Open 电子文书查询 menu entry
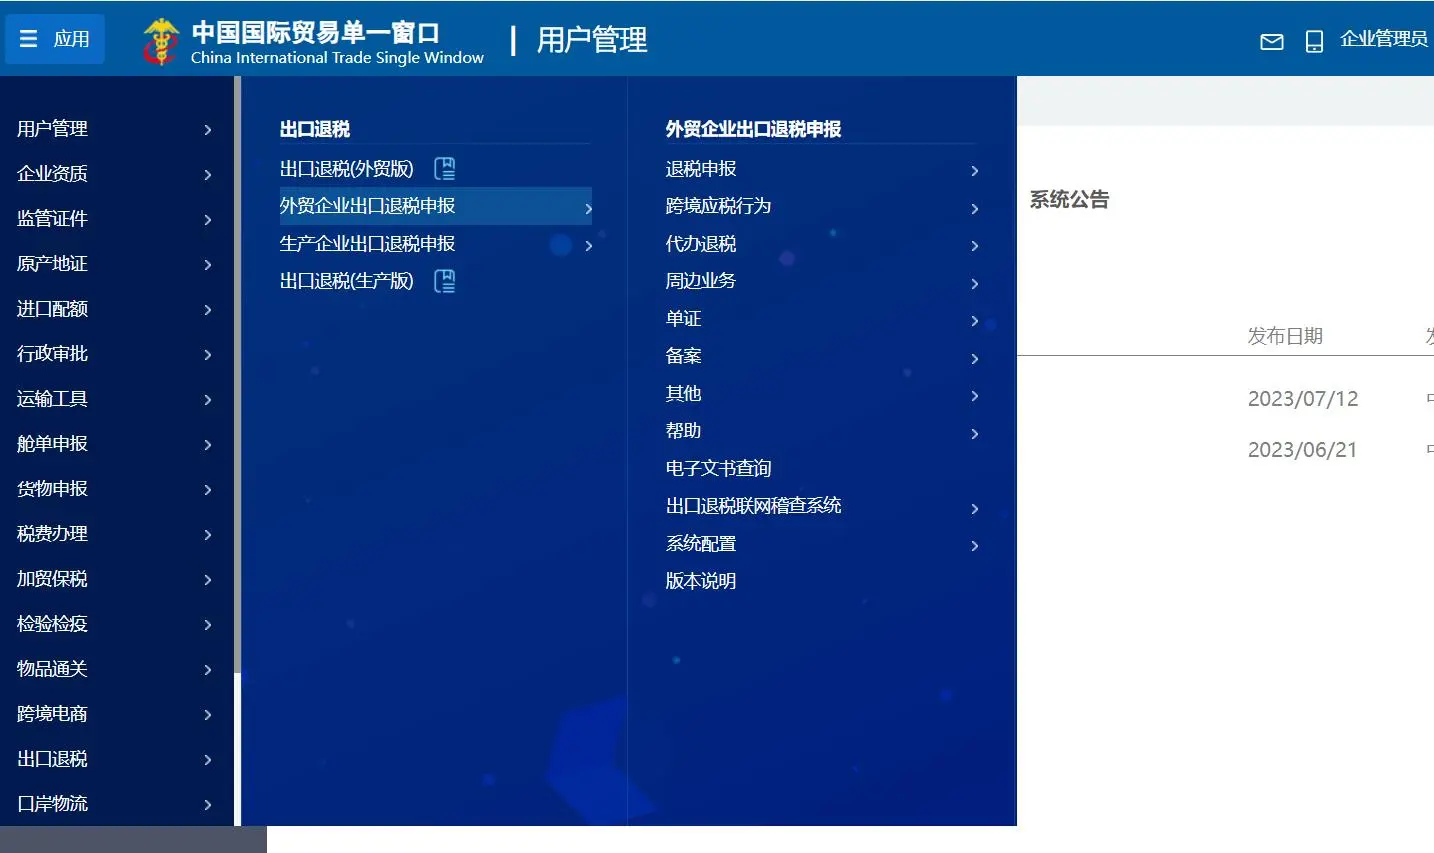Image resolution: width=1434 pixels, height=853 pixels. click(x=723, y=467)
